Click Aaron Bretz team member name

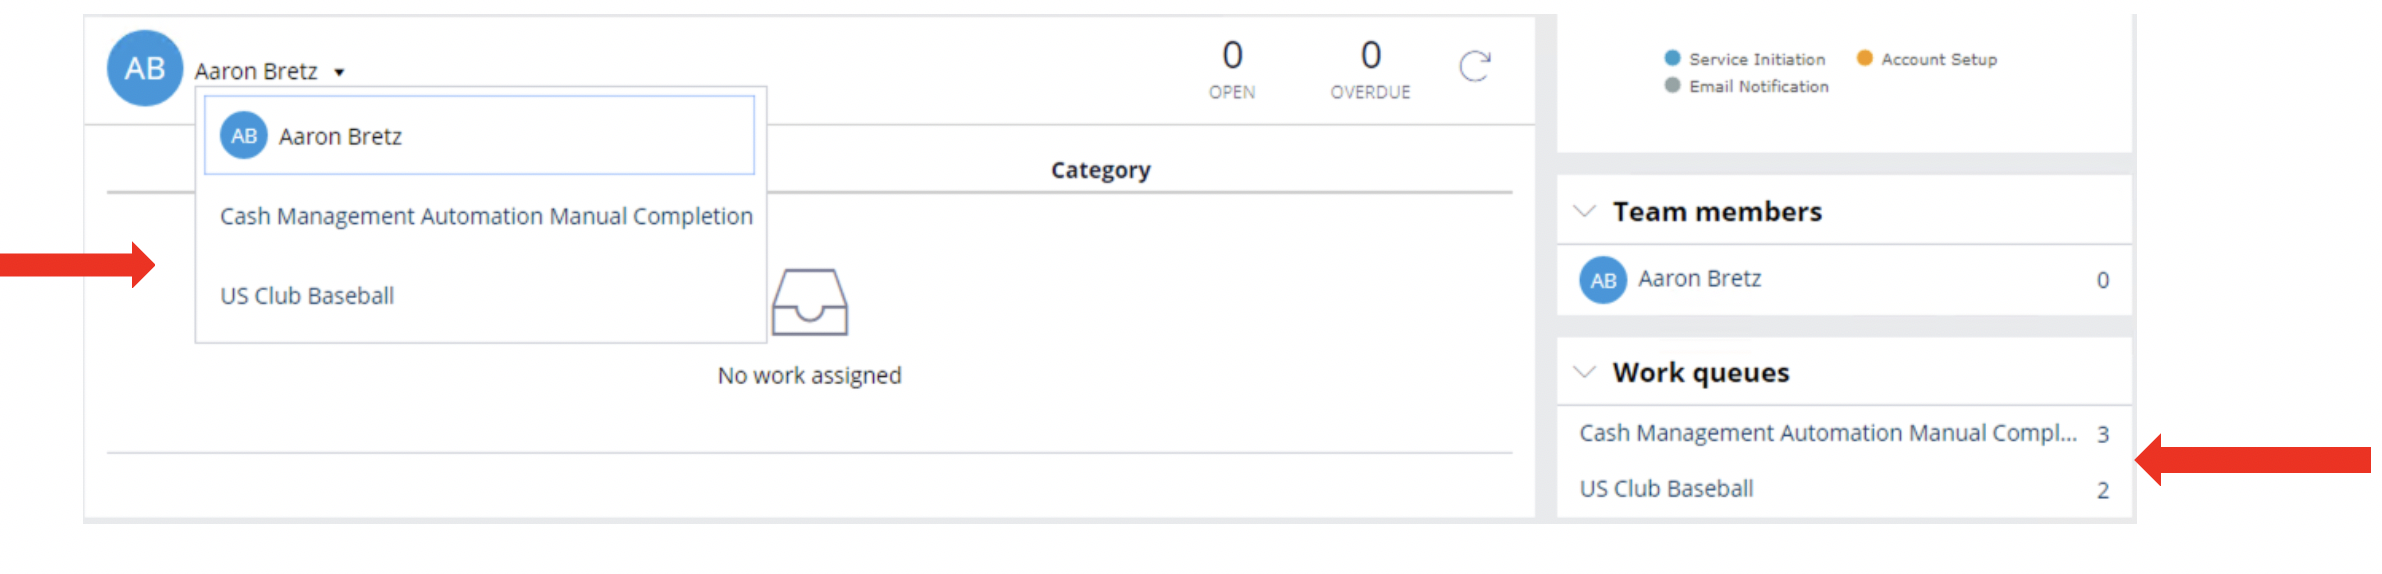pos(1699,279)
